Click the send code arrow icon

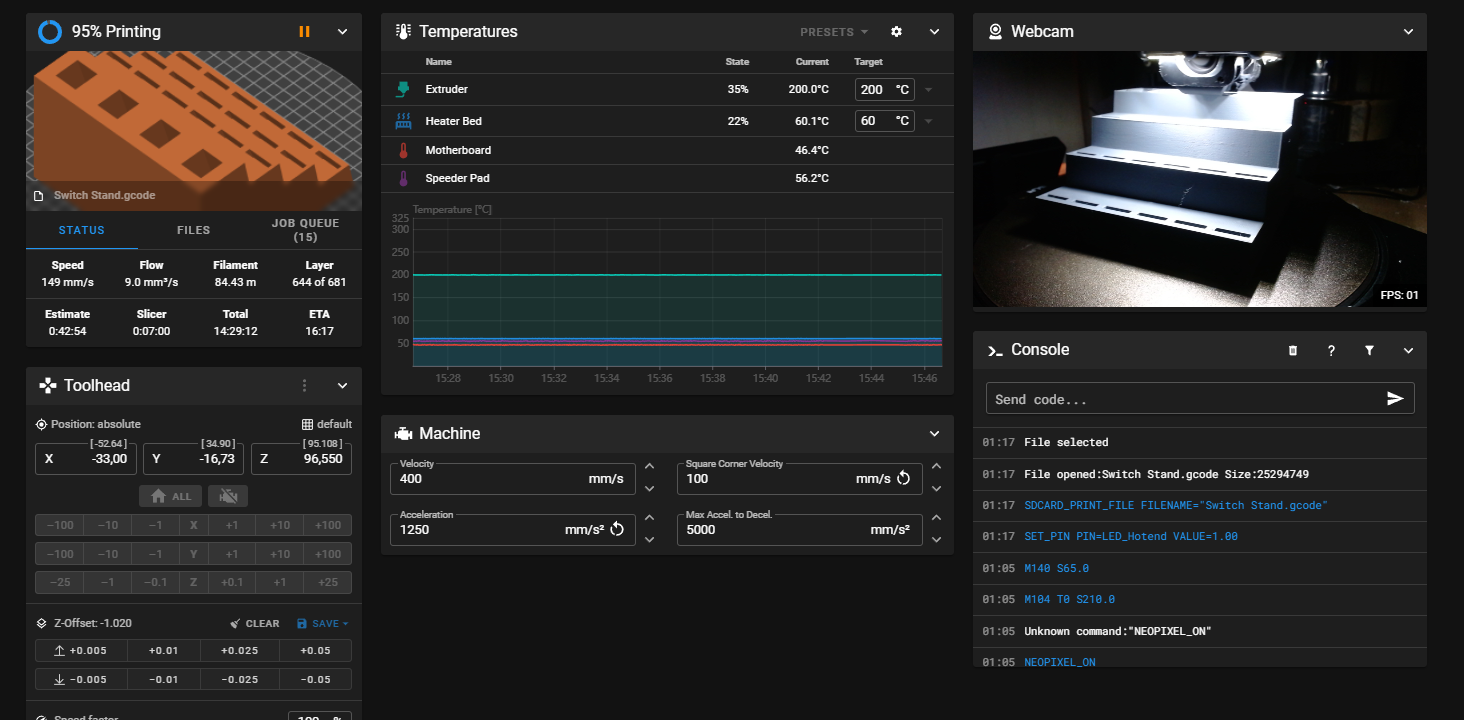pyautogui.click(x=1395, y=399)
